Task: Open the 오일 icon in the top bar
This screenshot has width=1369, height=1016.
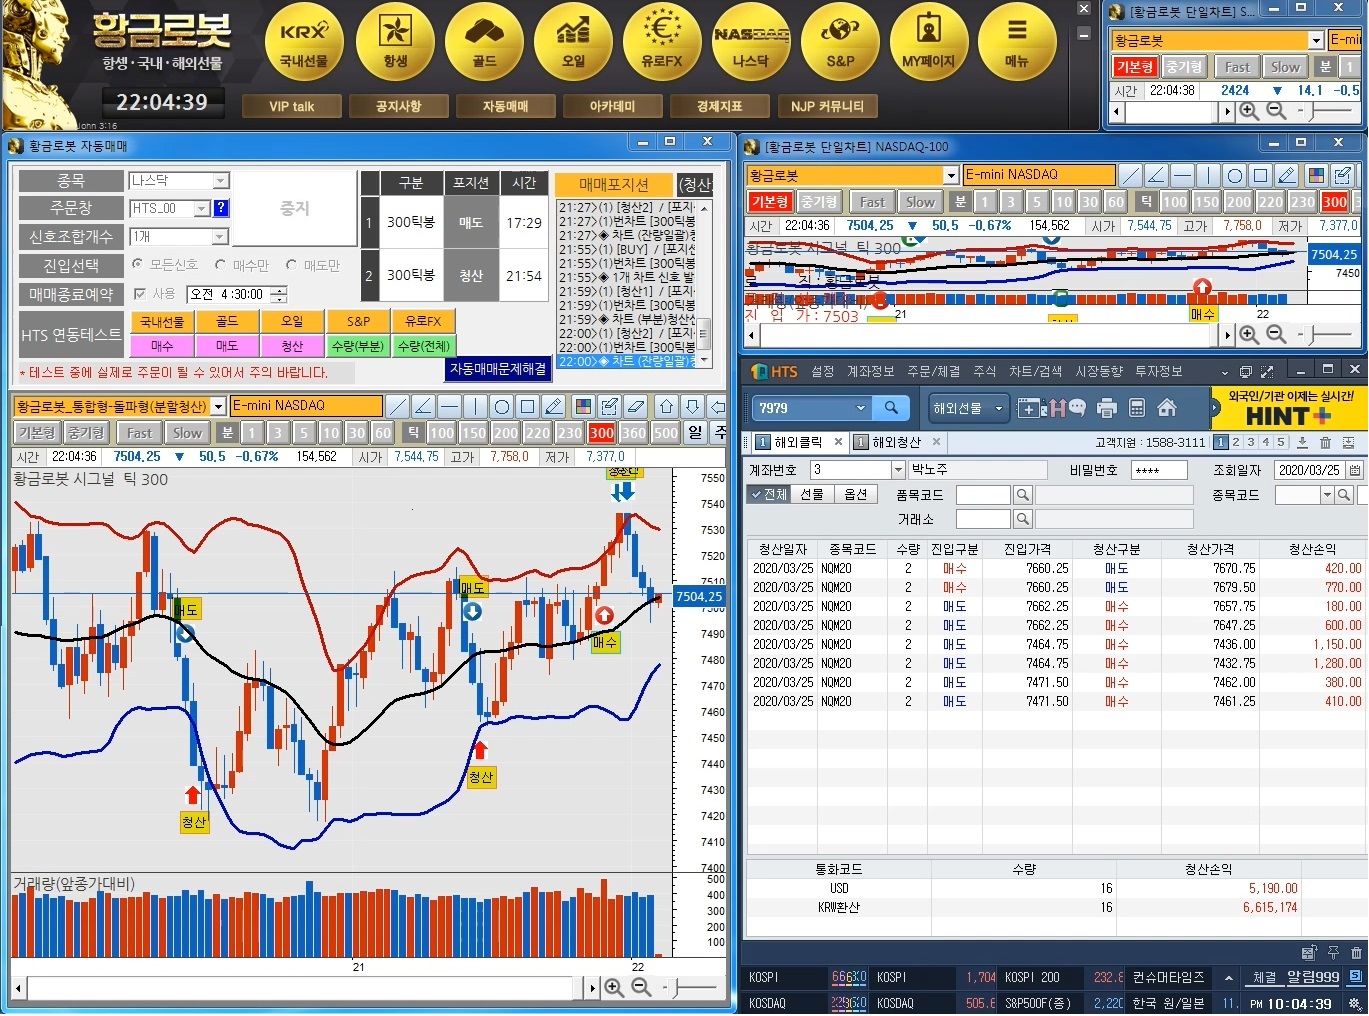Action: tap(573, 41)
